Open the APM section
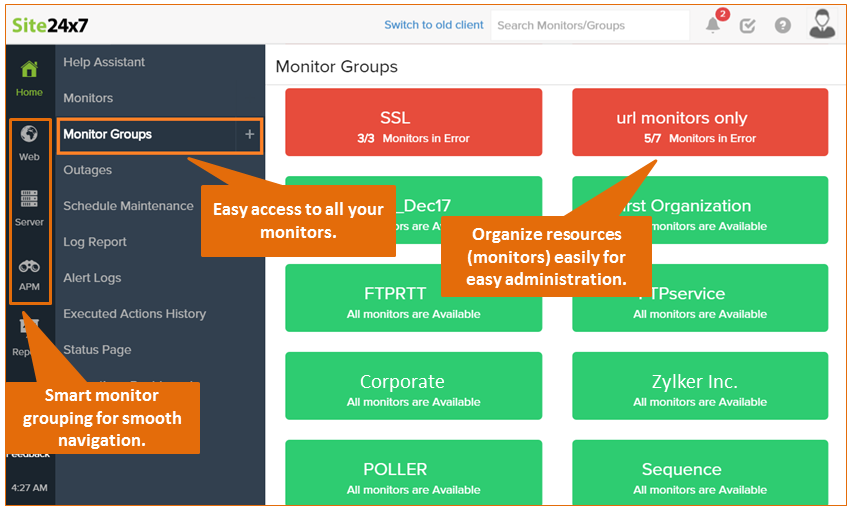The height and width of the screenshot is (511, 851). pos(29,275)
